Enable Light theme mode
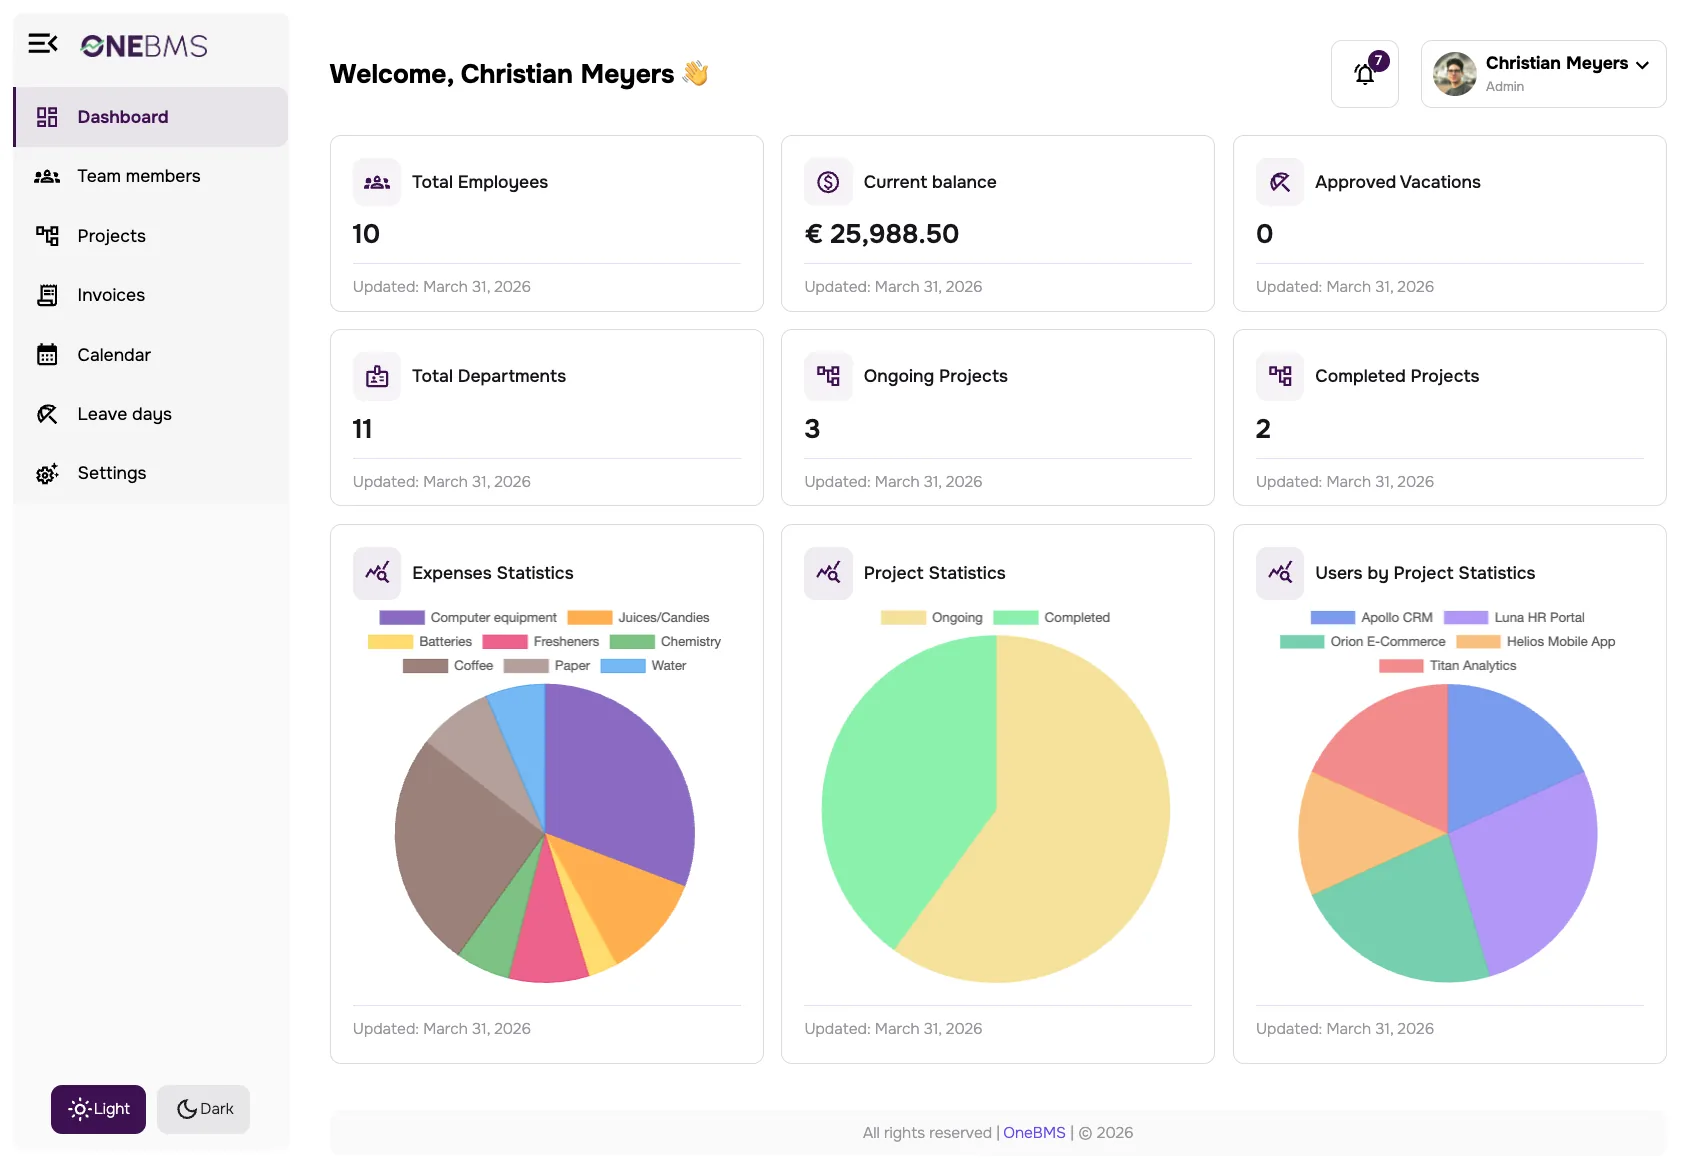The height and width of the screenshot is (1169, 1689). [x=97, y=1109]
